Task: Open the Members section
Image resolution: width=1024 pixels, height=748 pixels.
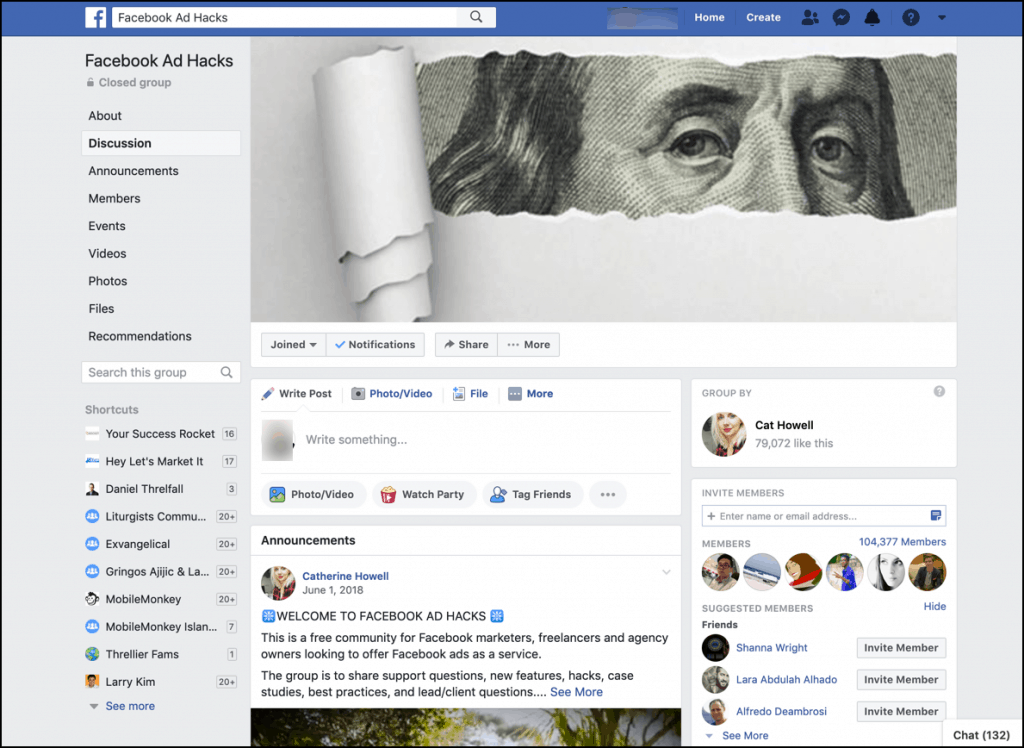Action: point(114,198)
